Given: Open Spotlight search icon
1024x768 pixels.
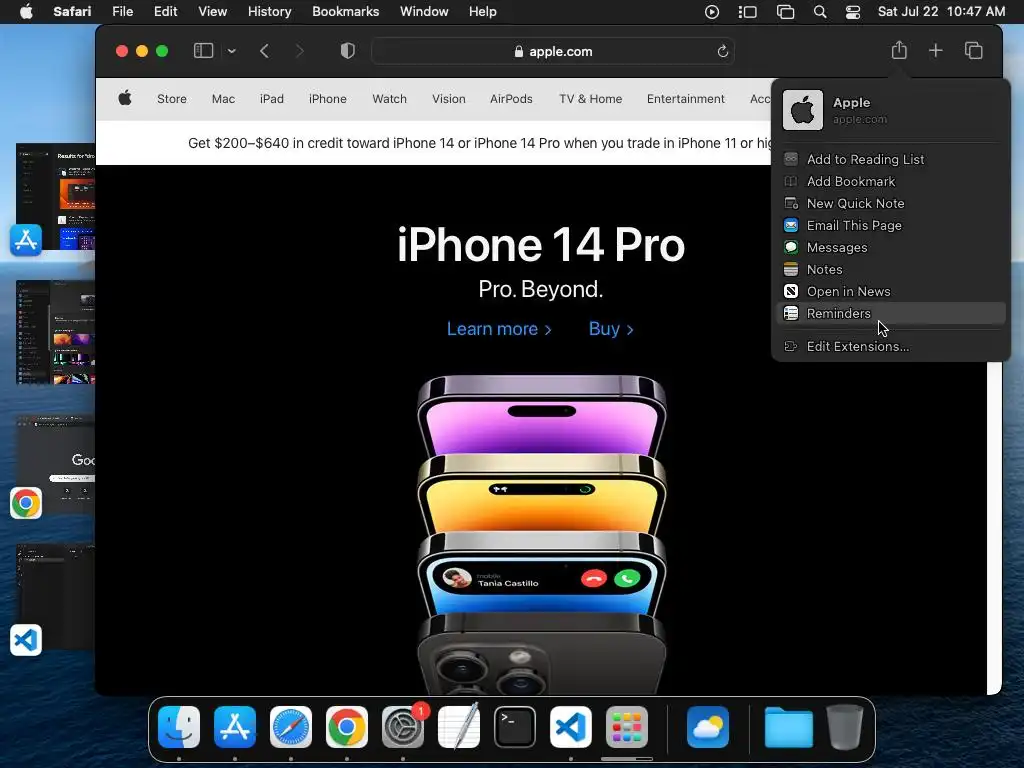Looking at the screenshot, I should (820, 12).
